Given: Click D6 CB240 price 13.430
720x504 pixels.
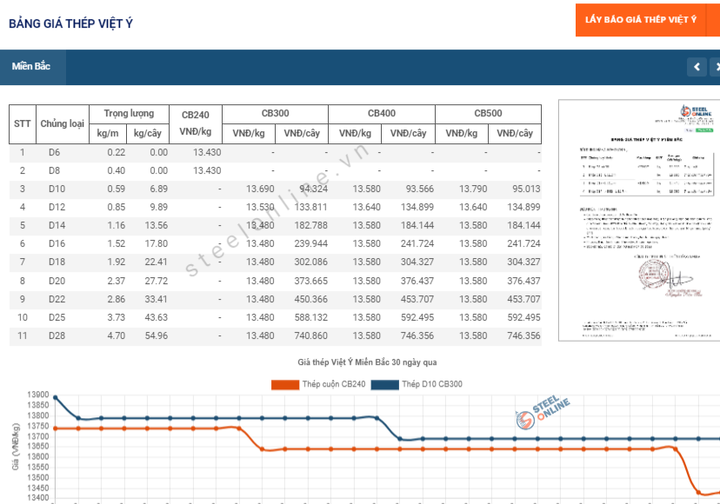Looking at the screenshot, I should click(x=207, y=152).
